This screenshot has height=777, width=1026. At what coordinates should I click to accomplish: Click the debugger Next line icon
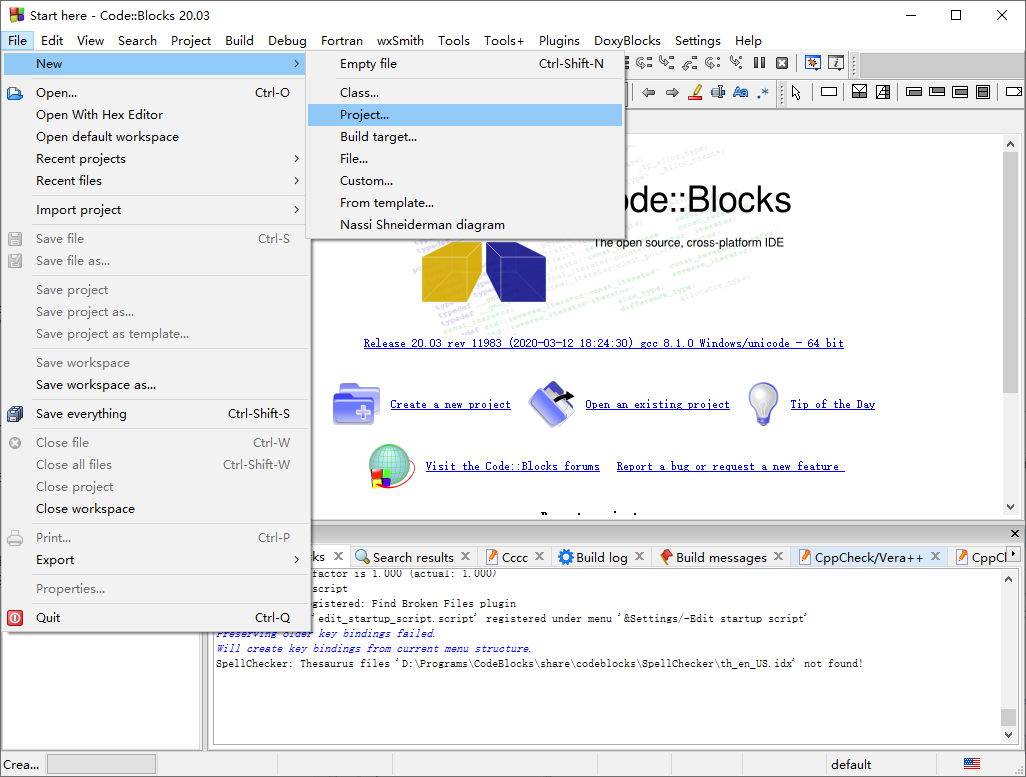point(644,63)
